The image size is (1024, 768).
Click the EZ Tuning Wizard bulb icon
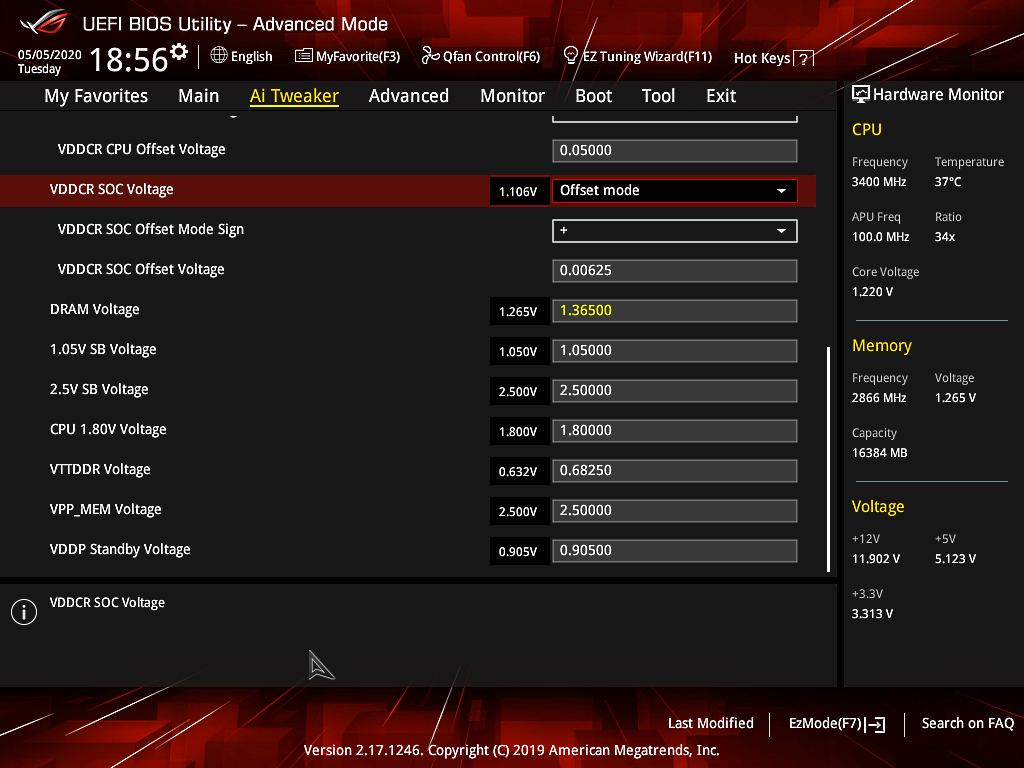[x=571, y=56]
